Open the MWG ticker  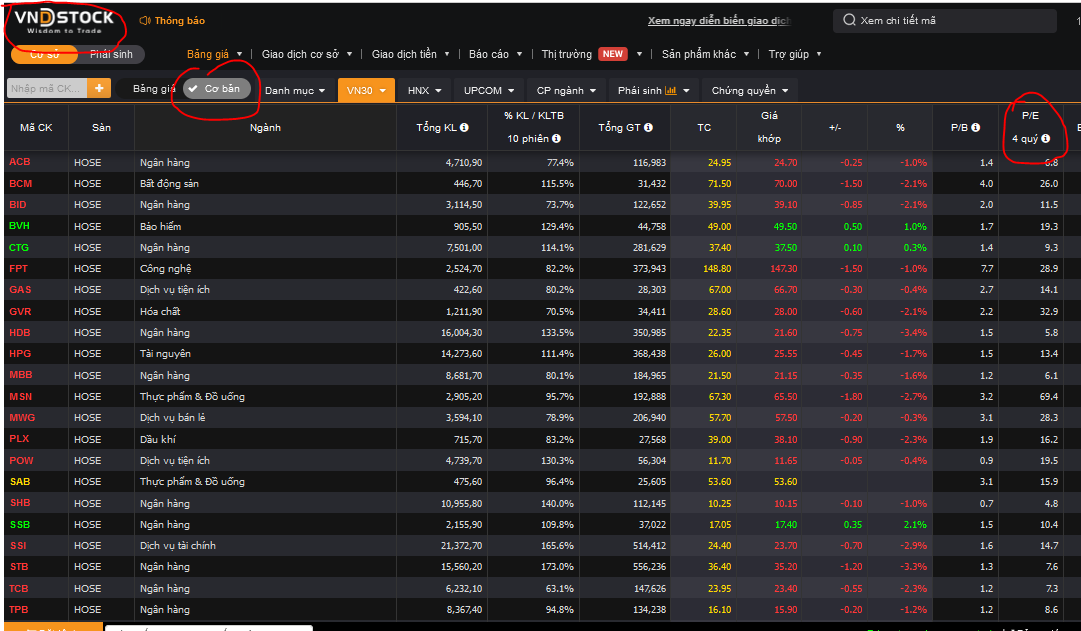pyautogui.click(x=22, y=417)
